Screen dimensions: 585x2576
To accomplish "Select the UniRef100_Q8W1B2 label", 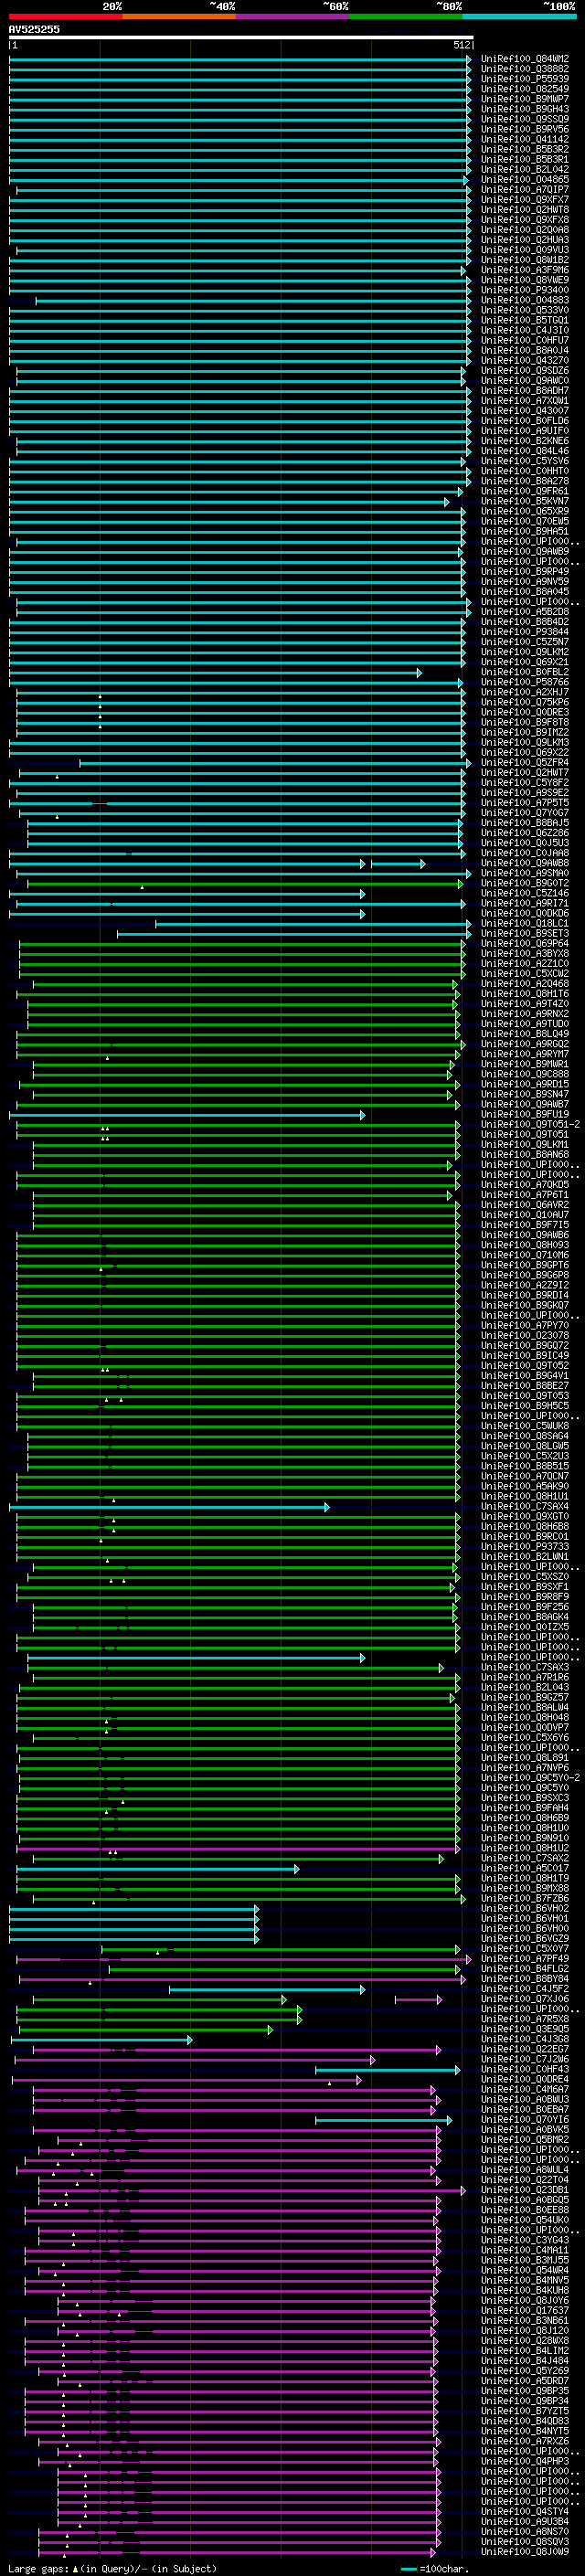I will click(x=525, y=260).
